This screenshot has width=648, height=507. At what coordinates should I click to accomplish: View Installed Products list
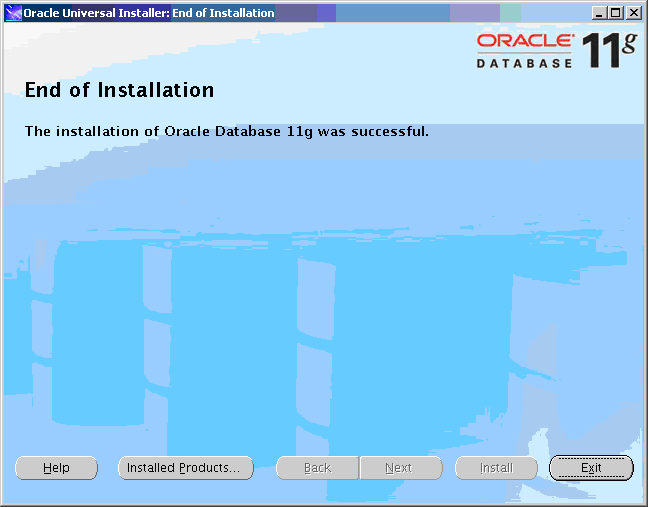(185, 468)
